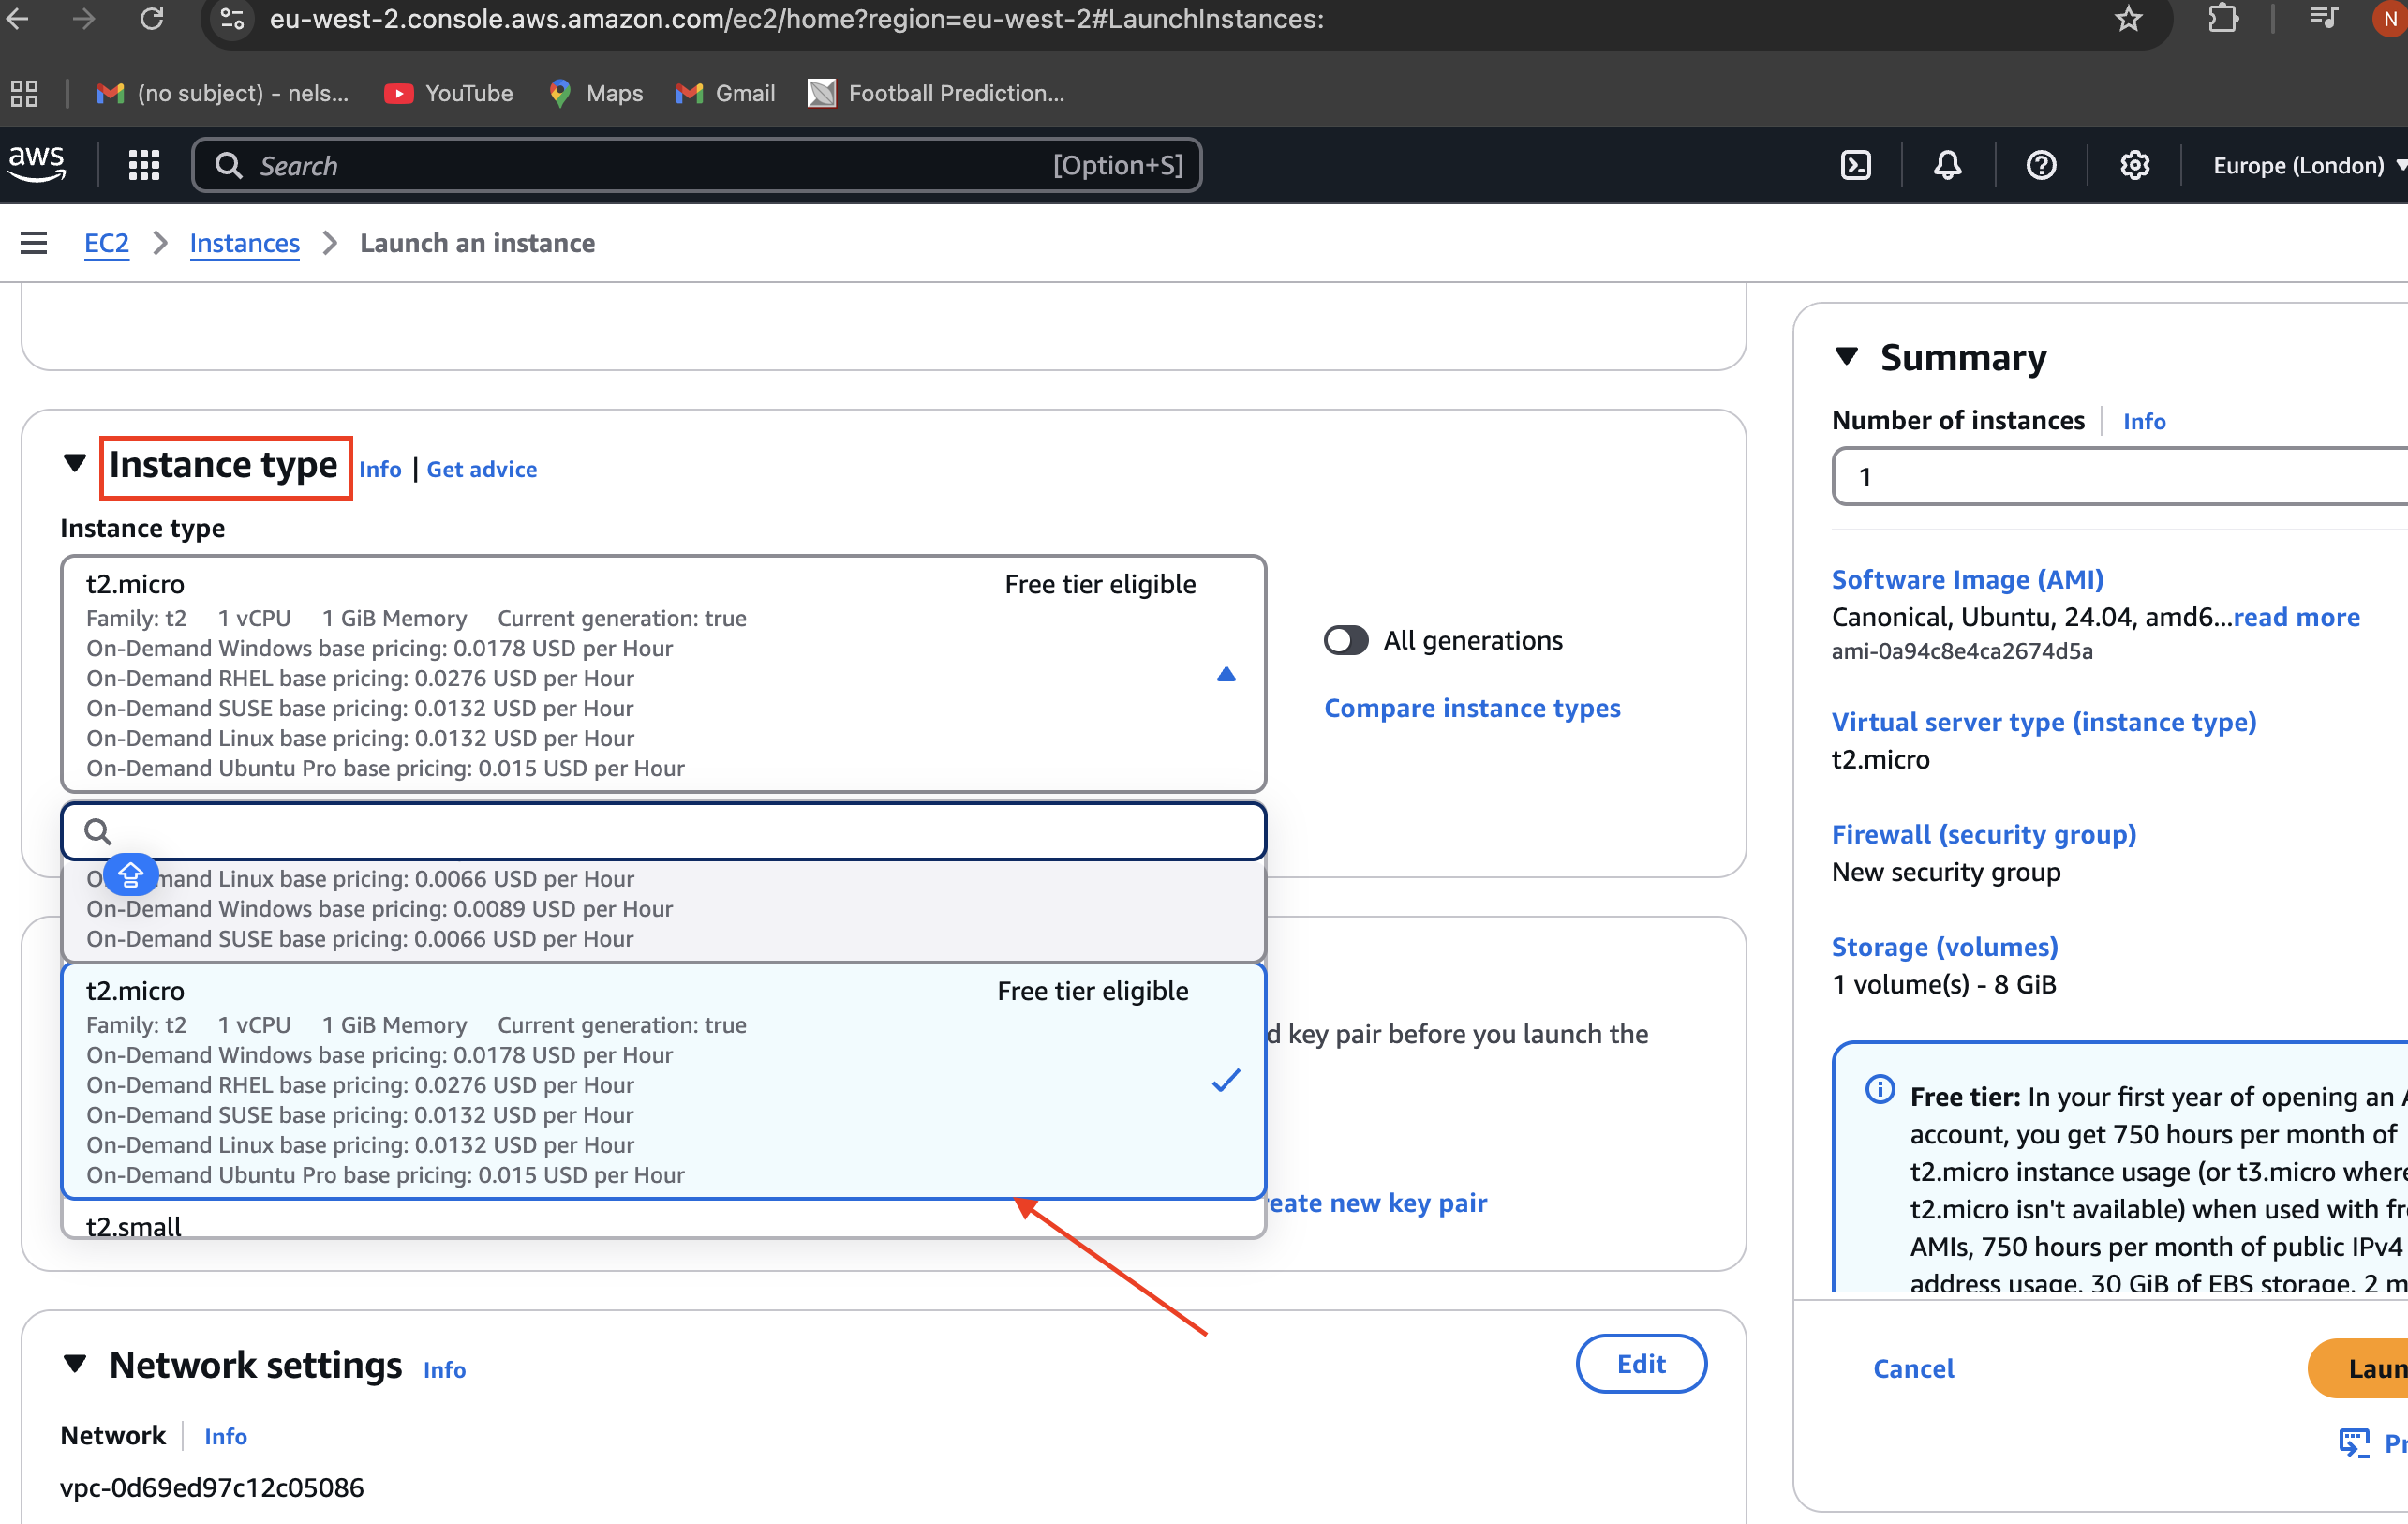Focus the AWS console Search field
The width and height of the screenshot is (2408, 1524).
[697, 165]
